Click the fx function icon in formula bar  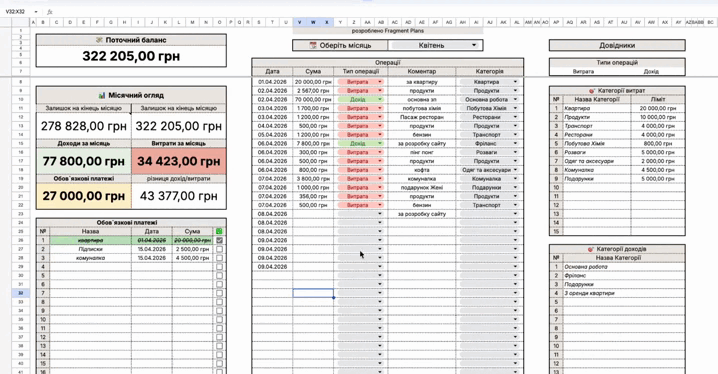(x=50, y=11)
